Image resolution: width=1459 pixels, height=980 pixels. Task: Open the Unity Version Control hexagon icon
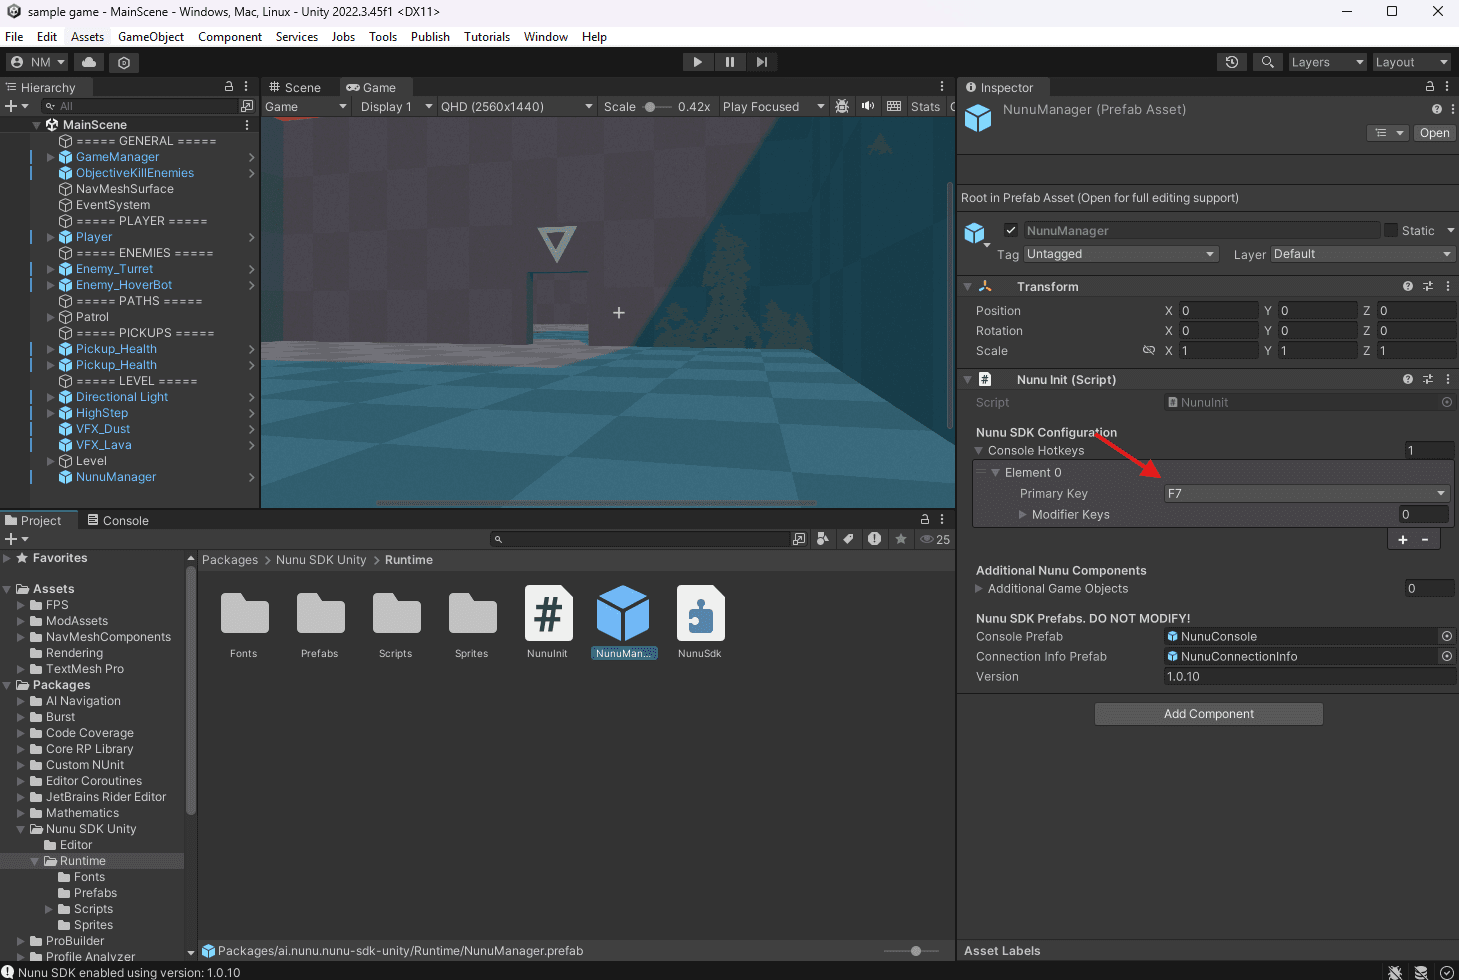coord(124,62)
